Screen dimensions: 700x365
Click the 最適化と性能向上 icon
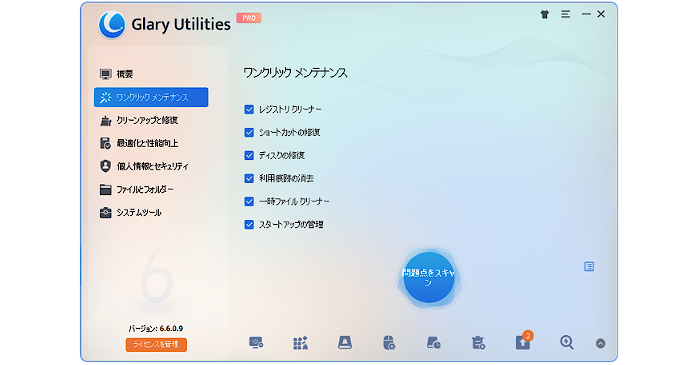click(105, 143)
